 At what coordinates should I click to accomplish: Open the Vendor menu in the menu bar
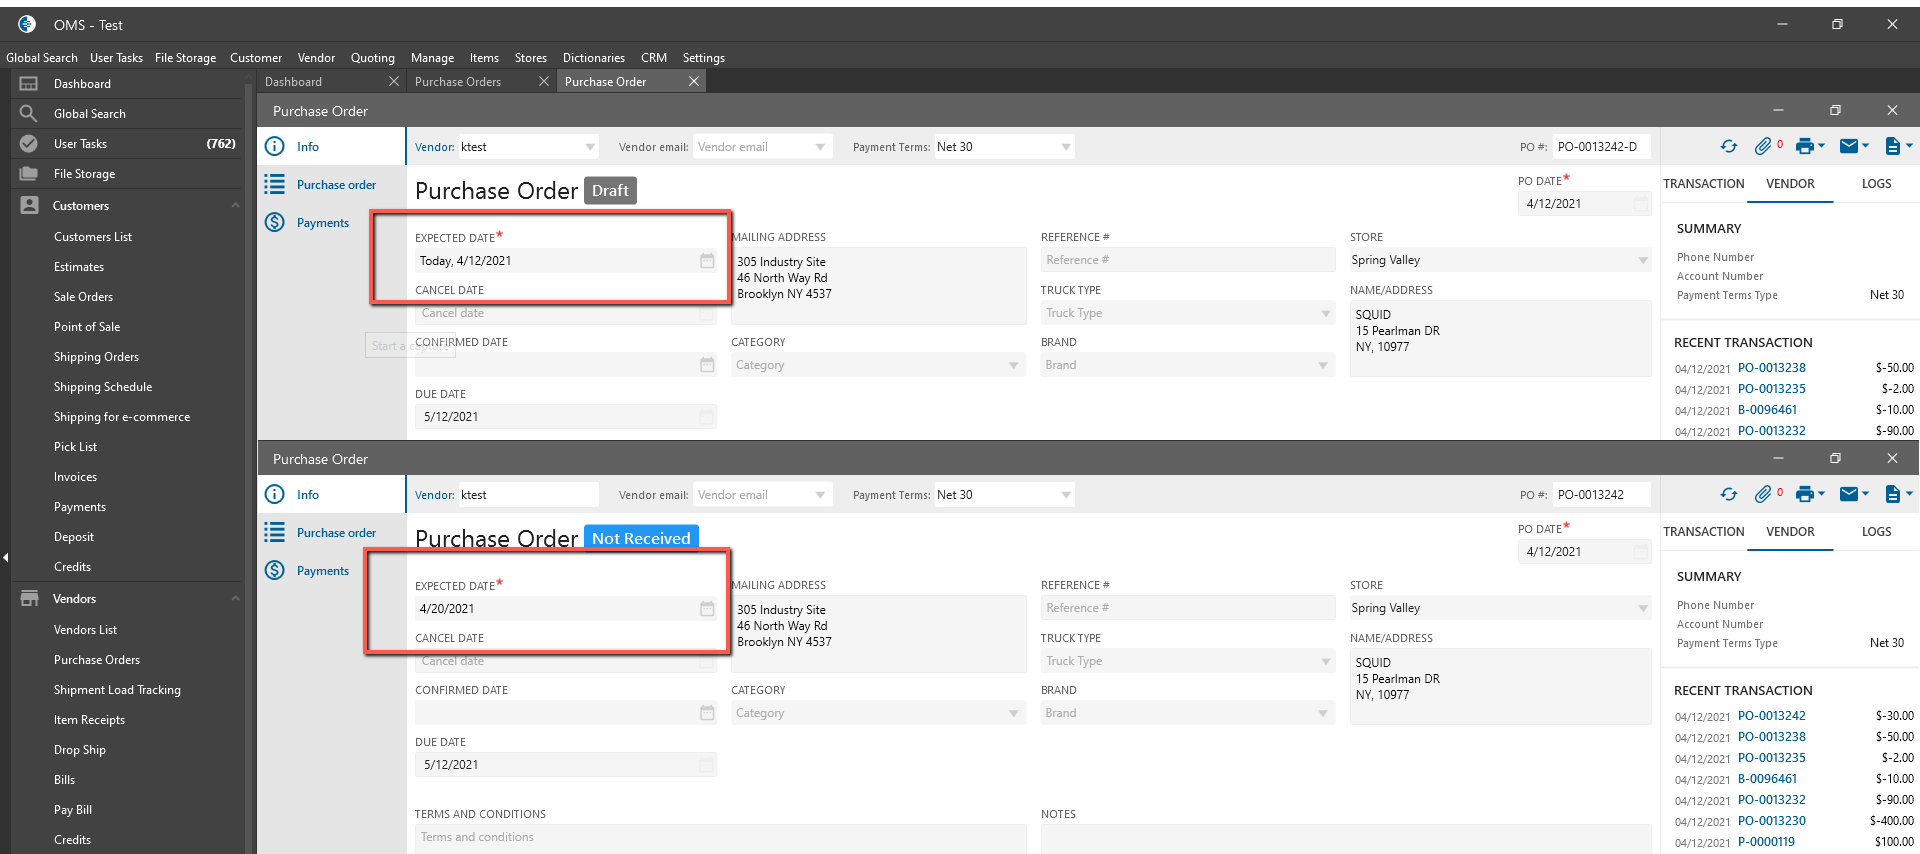point(316,58)
